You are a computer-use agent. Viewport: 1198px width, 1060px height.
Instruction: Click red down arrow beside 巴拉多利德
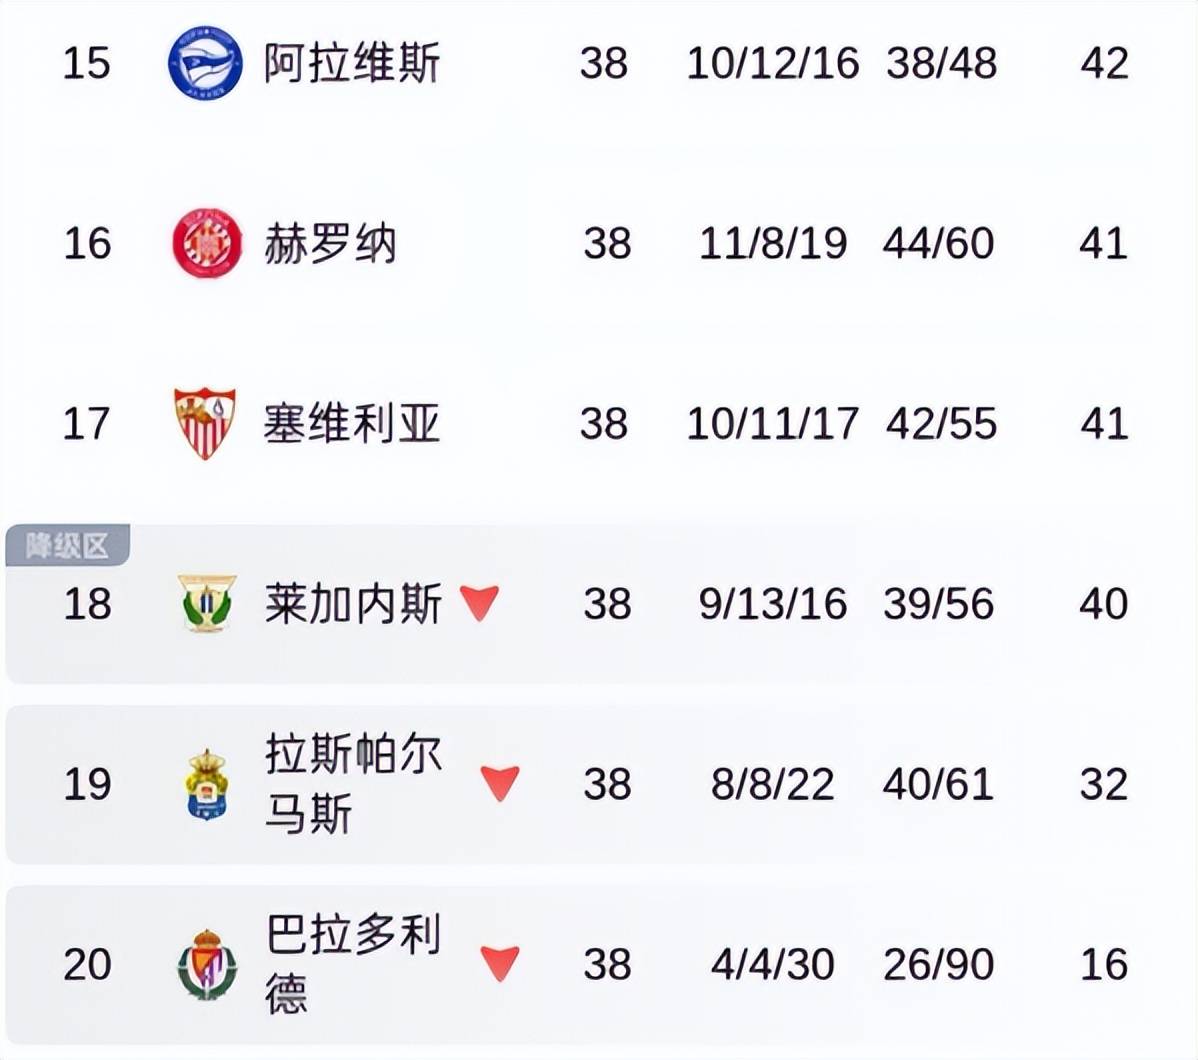500,964
